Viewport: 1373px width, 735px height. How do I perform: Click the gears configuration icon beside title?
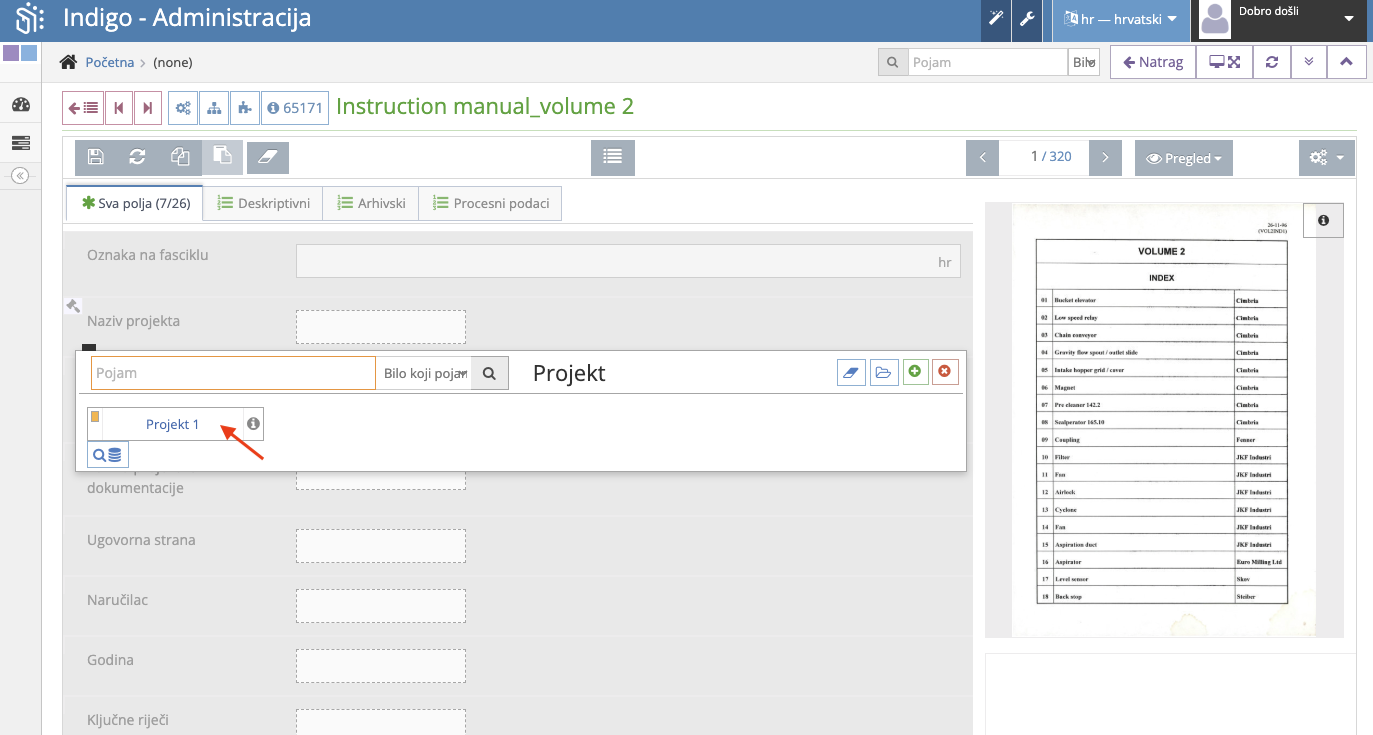183,108
